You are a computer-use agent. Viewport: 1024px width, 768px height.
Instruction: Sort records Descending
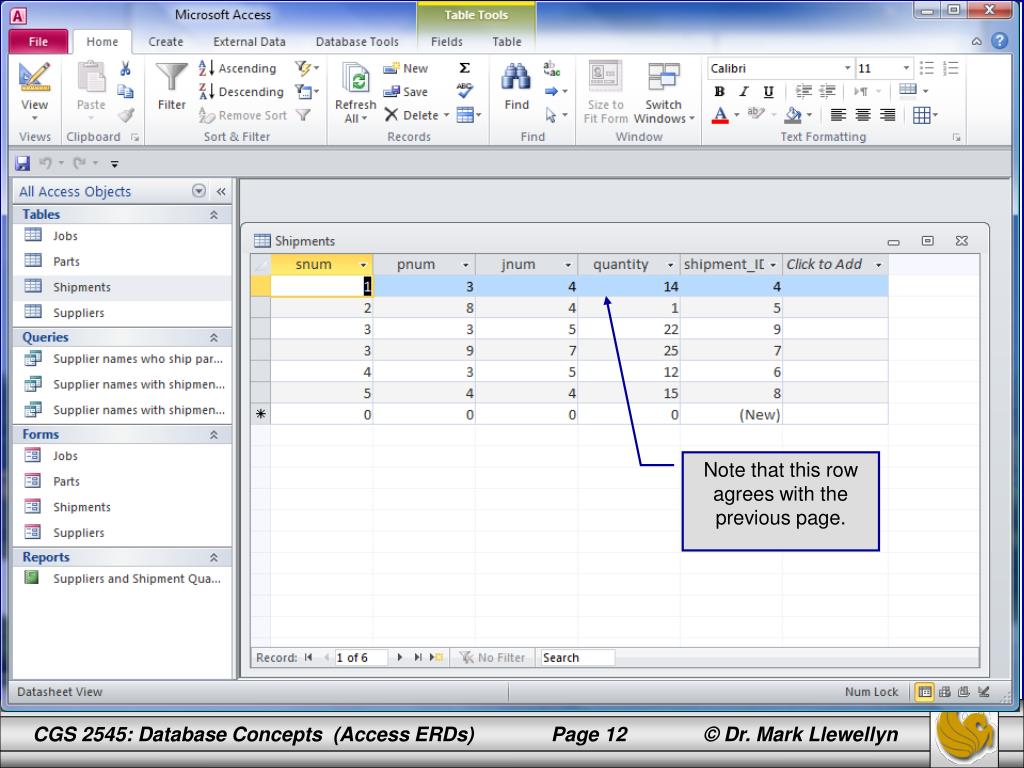tap(241, 91)
